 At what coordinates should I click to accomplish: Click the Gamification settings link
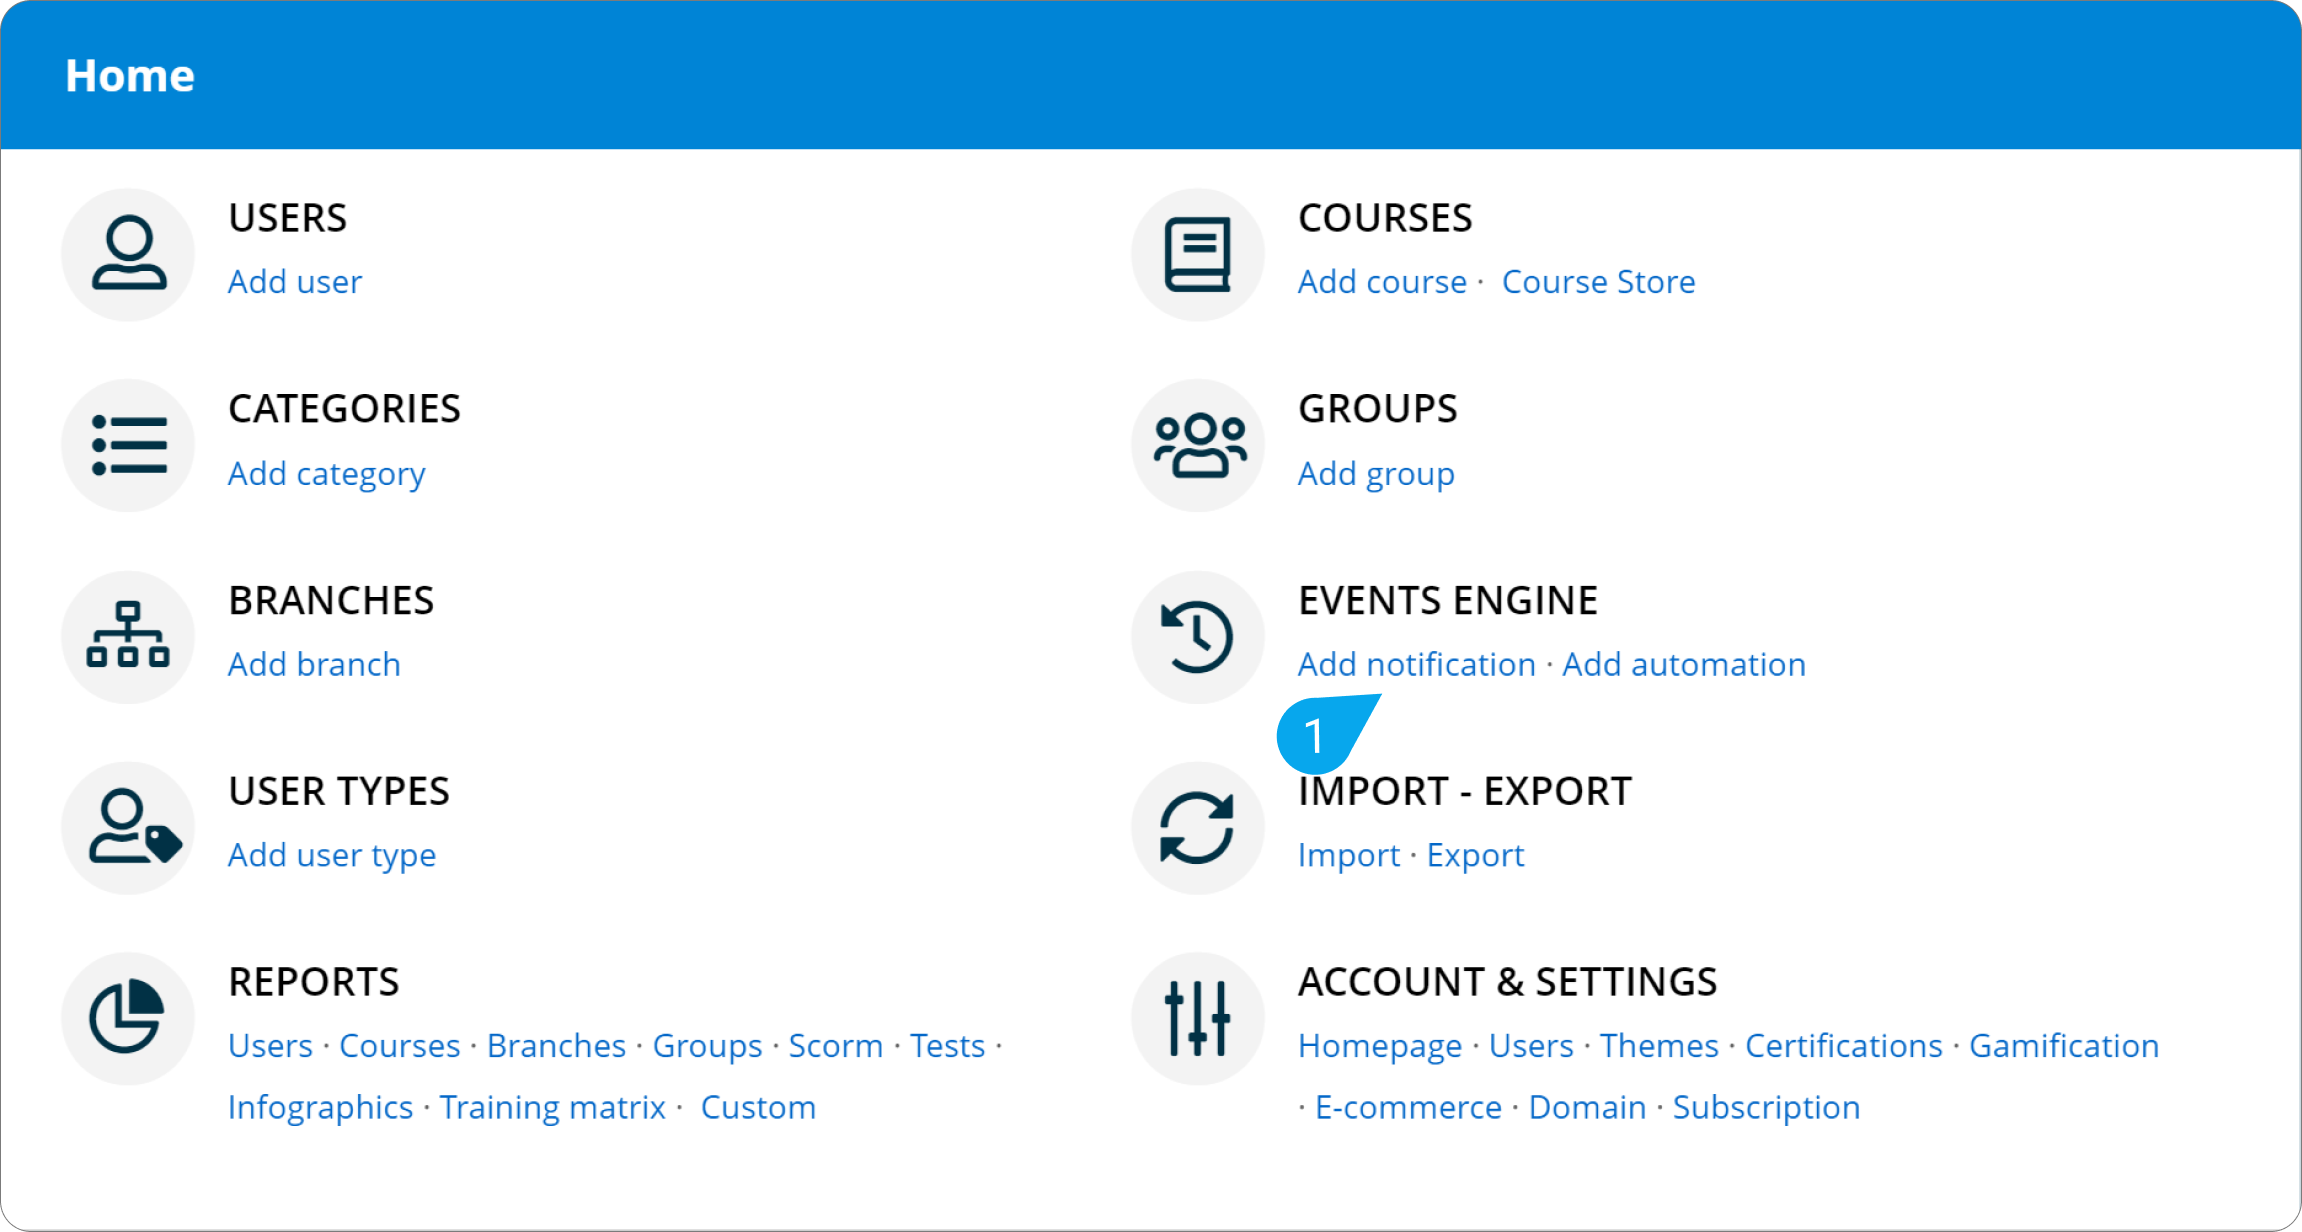(2064, 1046)
